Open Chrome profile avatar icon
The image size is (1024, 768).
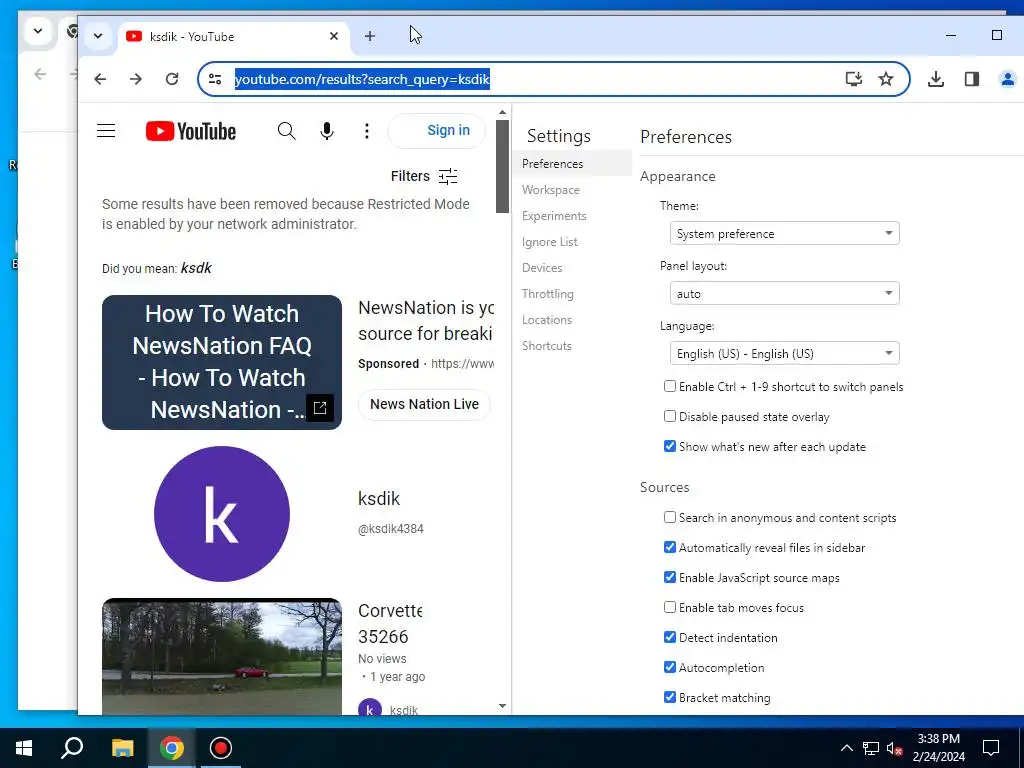click(1008, 79)
